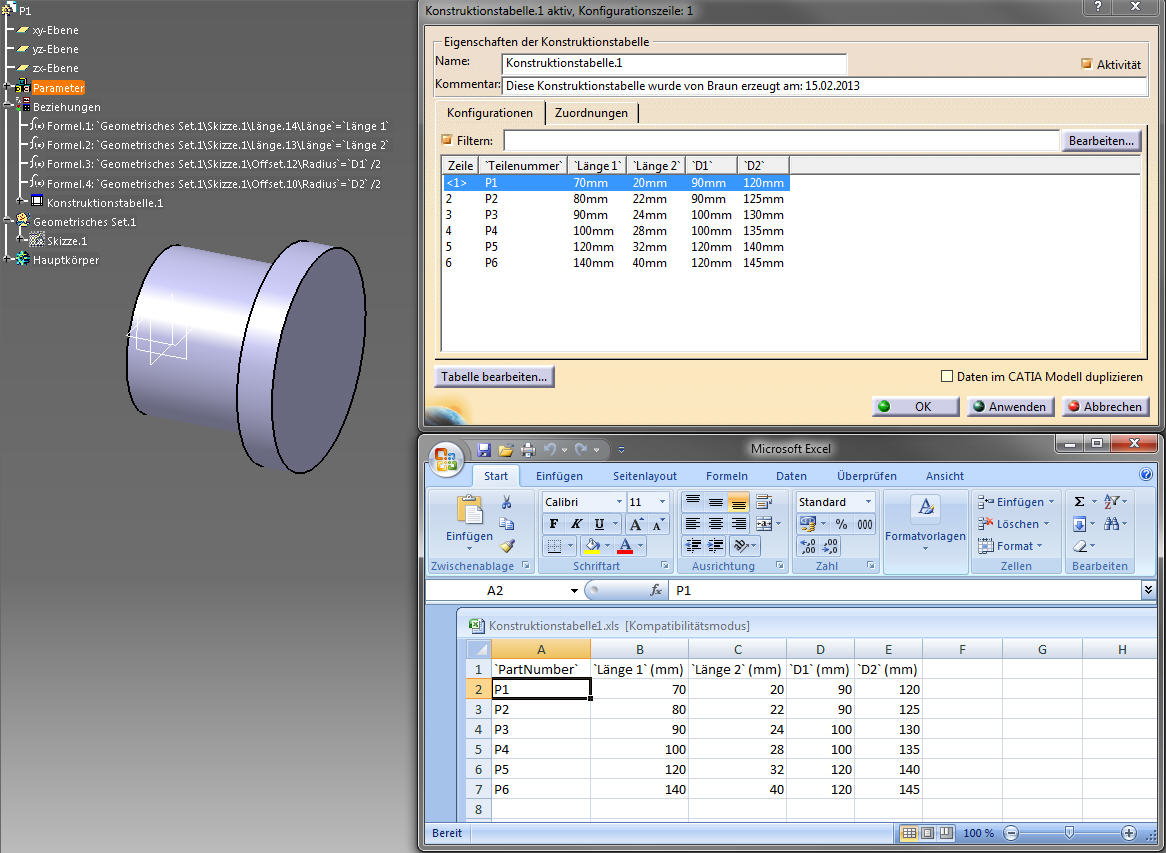This screenshot has height=853, width=1166.
Task: Click the decrease decimal places icon
Action: 831,547
